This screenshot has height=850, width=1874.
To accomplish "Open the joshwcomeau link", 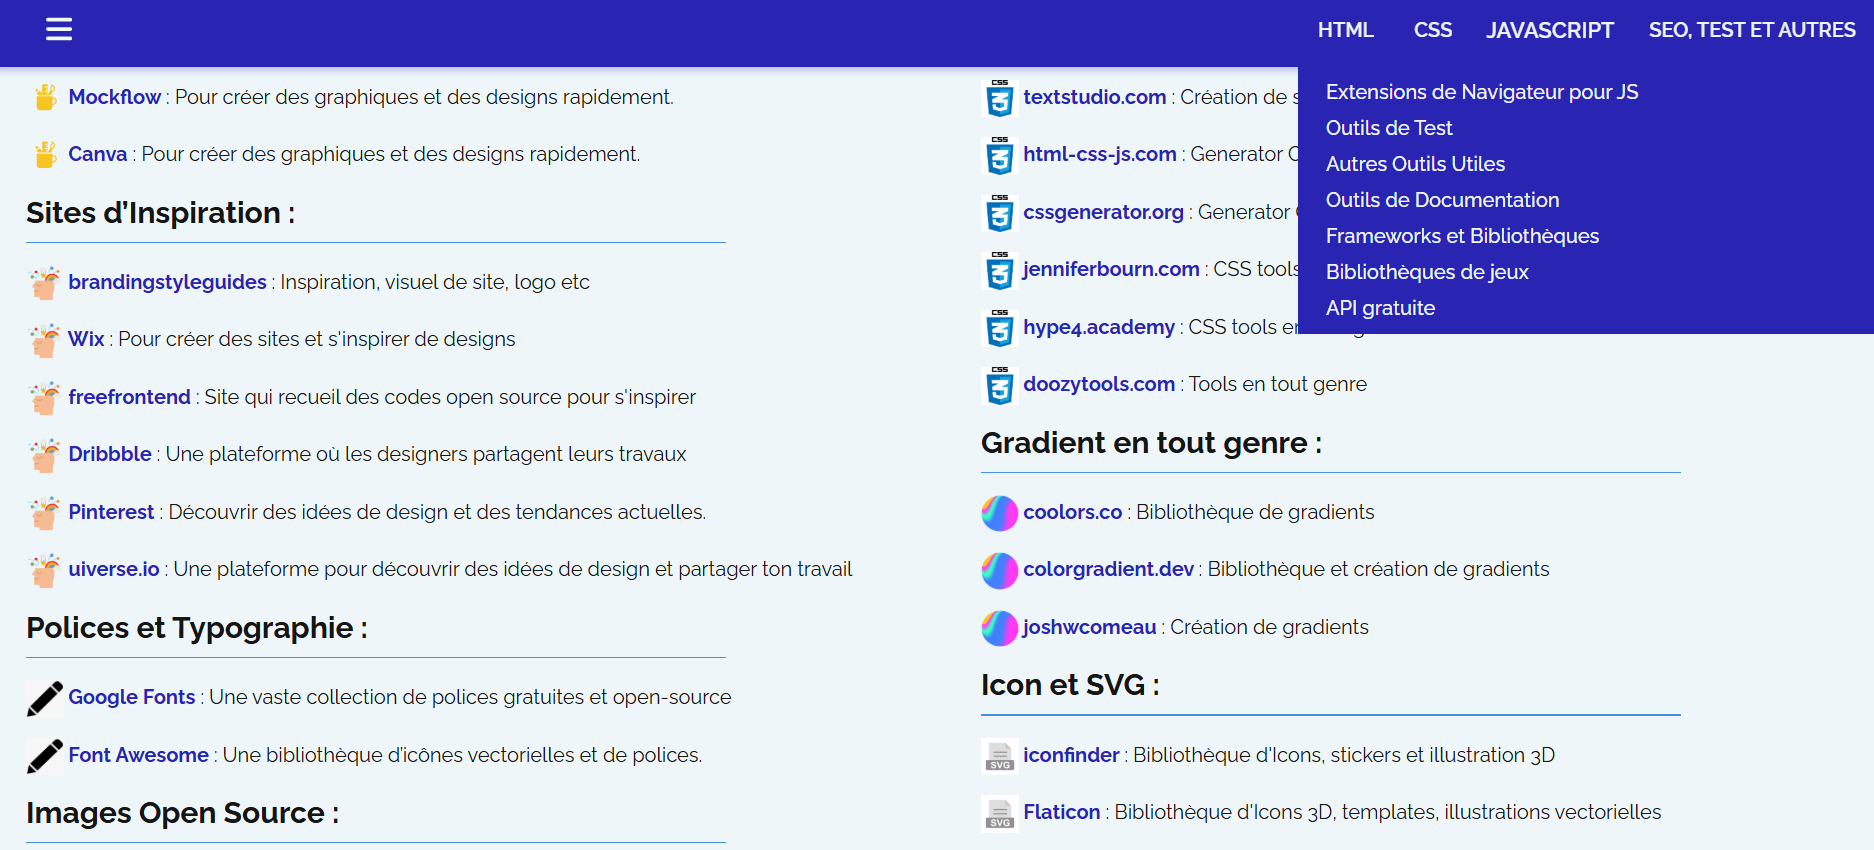I will pos(1090,627).
